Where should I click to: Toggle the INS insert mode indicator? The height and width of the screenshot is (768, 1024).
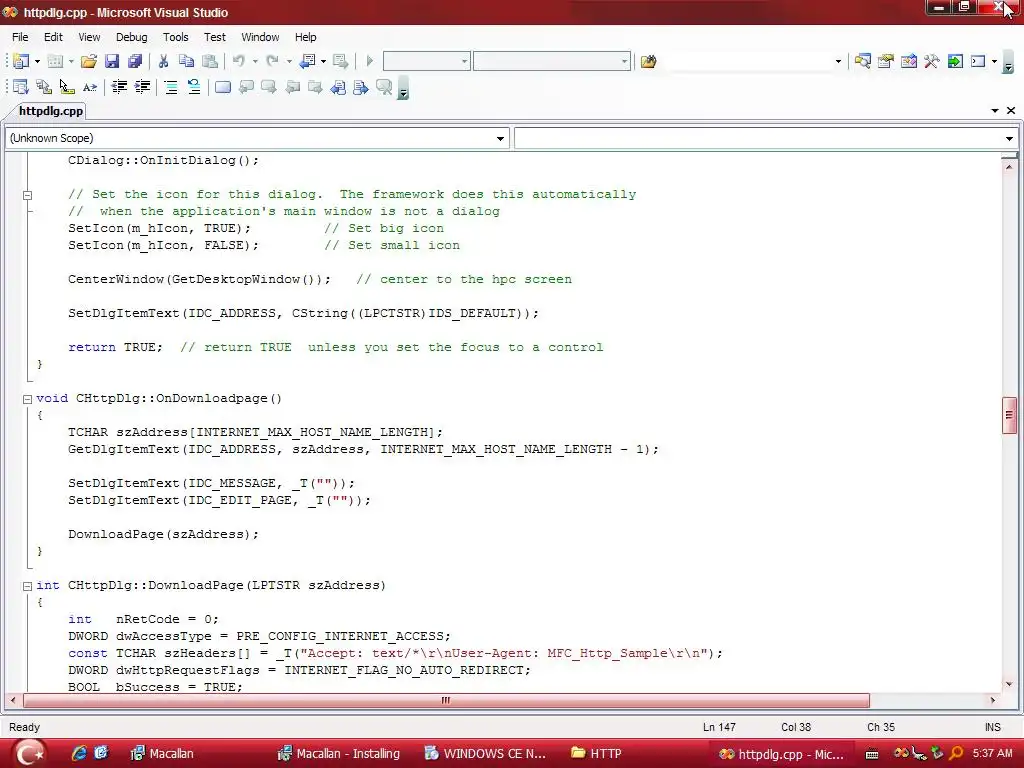tap(992, 727)
